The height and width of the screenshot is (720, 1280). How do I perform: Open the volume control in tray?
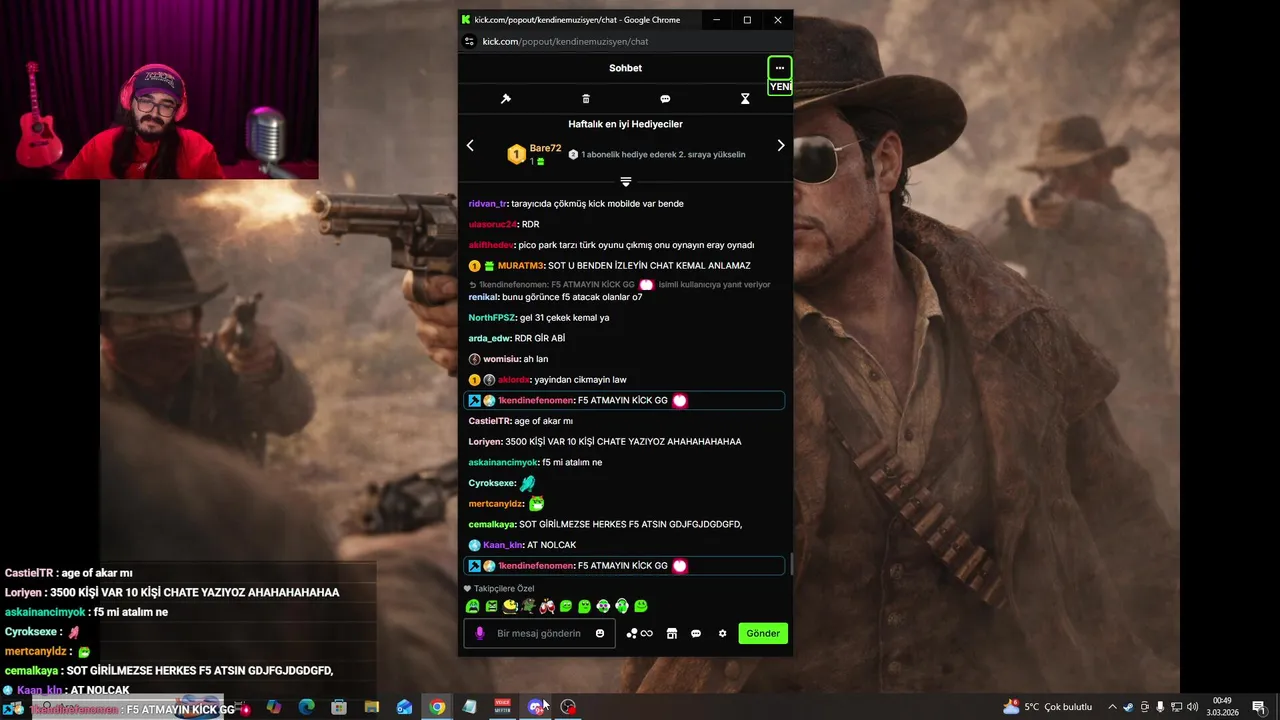click(x=1193, y=707)
